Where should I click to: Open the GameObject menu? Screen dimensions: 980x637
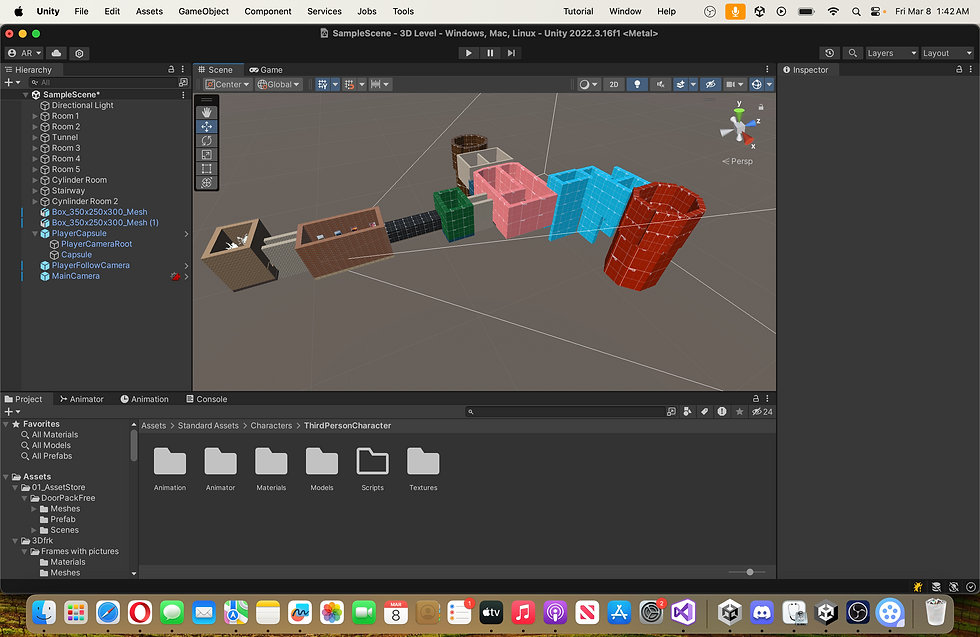tap(203, 11)
